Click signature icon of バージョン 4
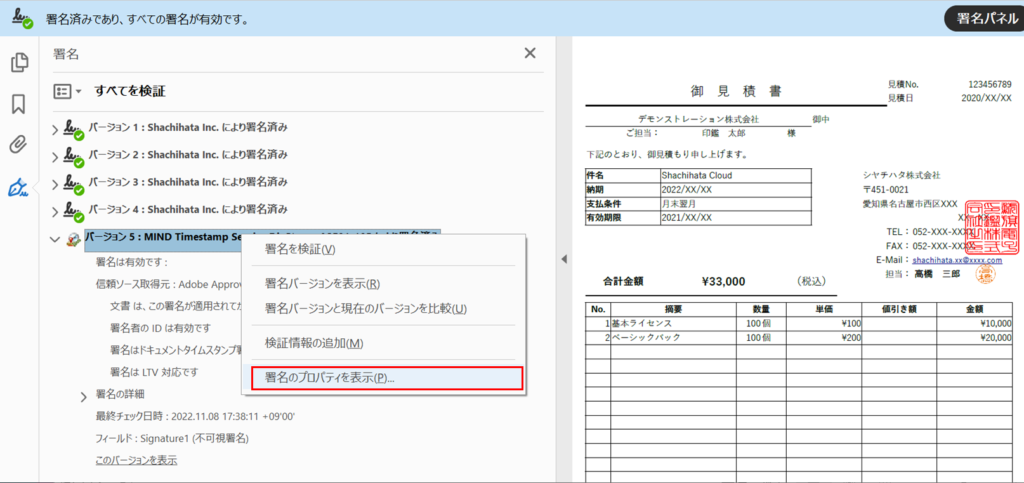The image size is (1024, 483). pyautogui.click(x=73, y=213)
